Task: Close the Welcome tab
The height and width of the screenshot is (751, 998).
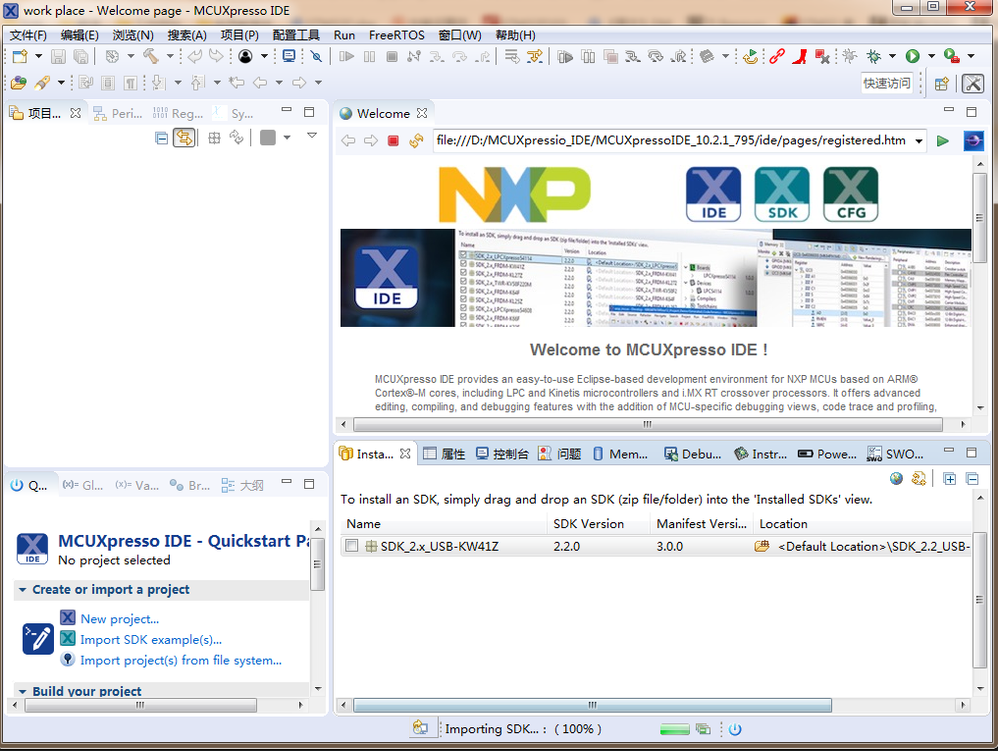Action: click(x=421, y=113)
